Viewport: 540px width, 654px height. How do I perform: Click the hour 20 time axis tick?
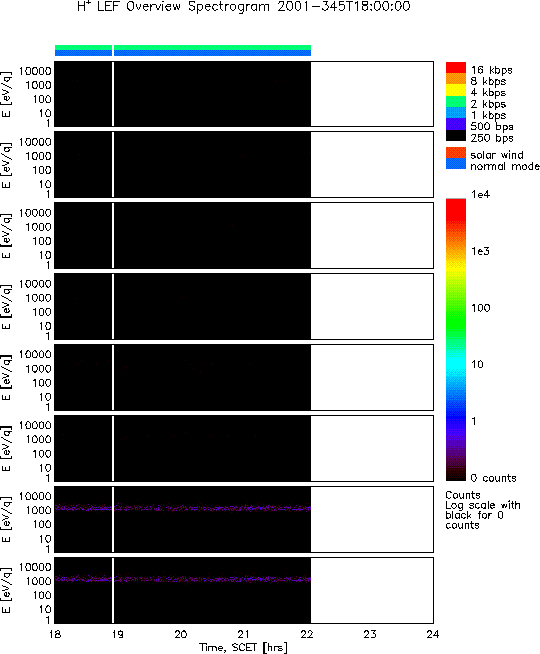(181, 634)
